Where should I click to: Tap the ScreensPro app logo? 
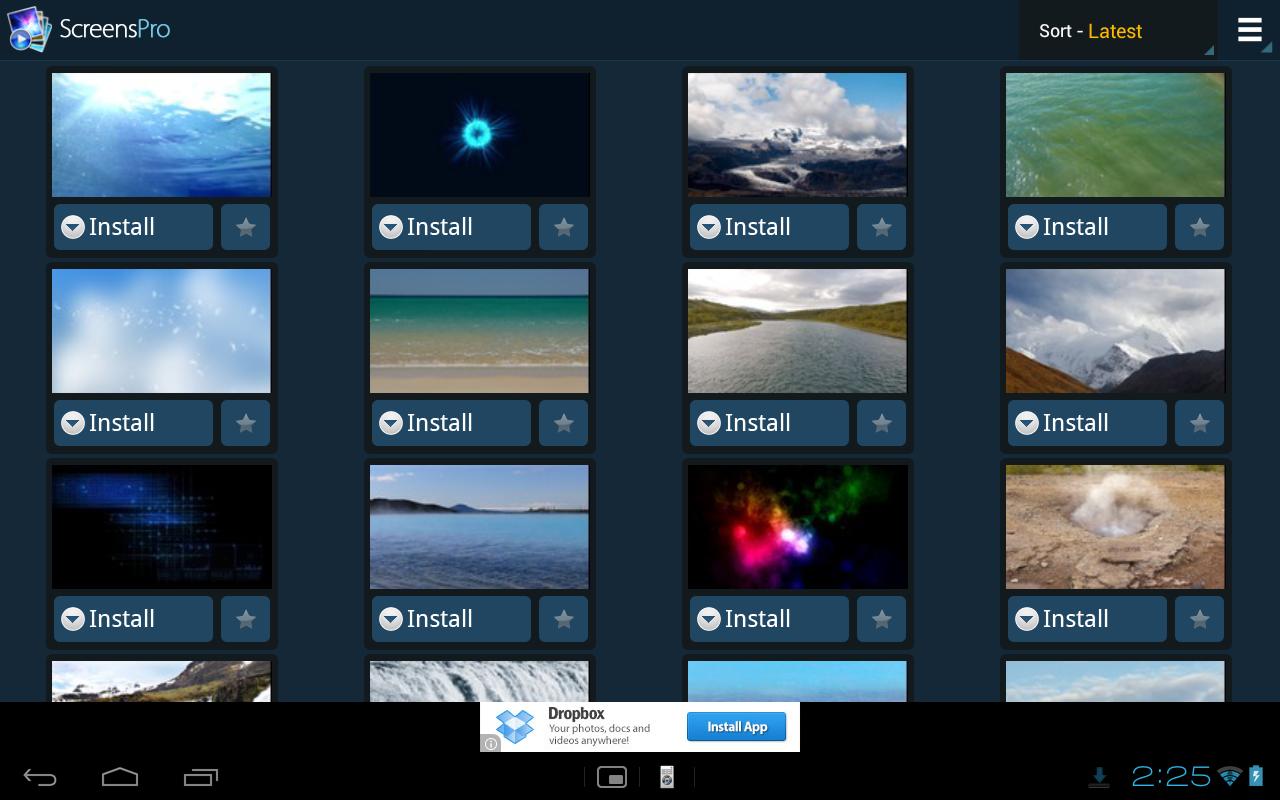tap(29, 30)
